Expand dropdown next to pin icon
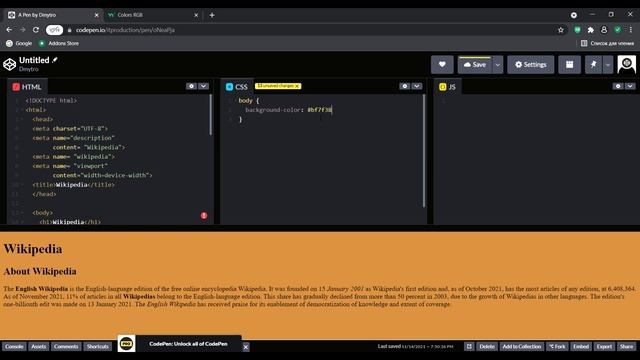The width and height of the screenshot is (640, 360). click(608, 64)
